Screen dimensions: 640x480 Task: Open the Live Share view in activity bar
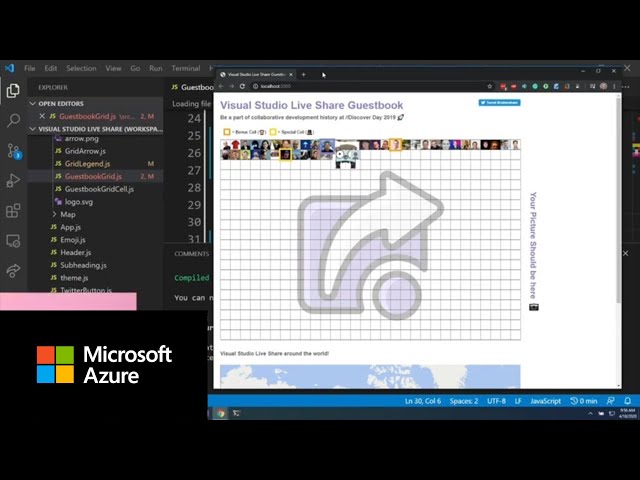pyautogui.click(x=13, y=270)
